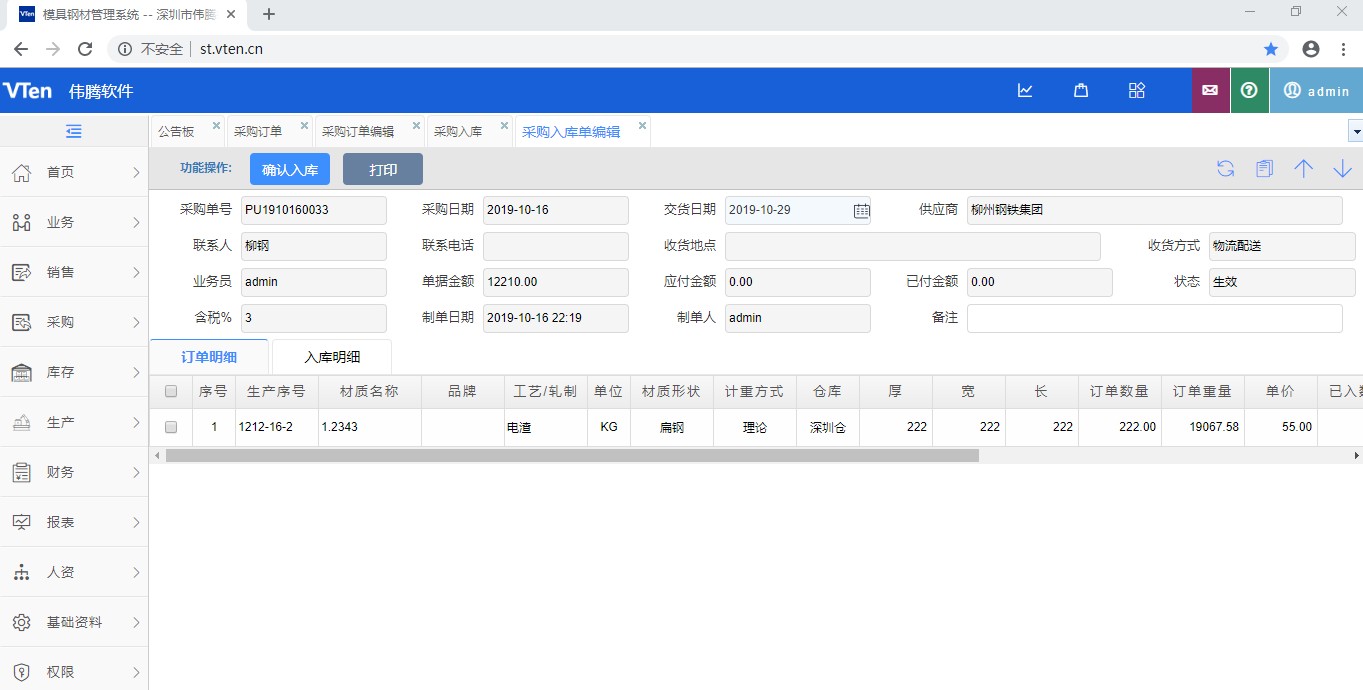The height and width of the screenshot is (690, 1363).
Task: Open the help question mark icon
Action: (1249, 91)
